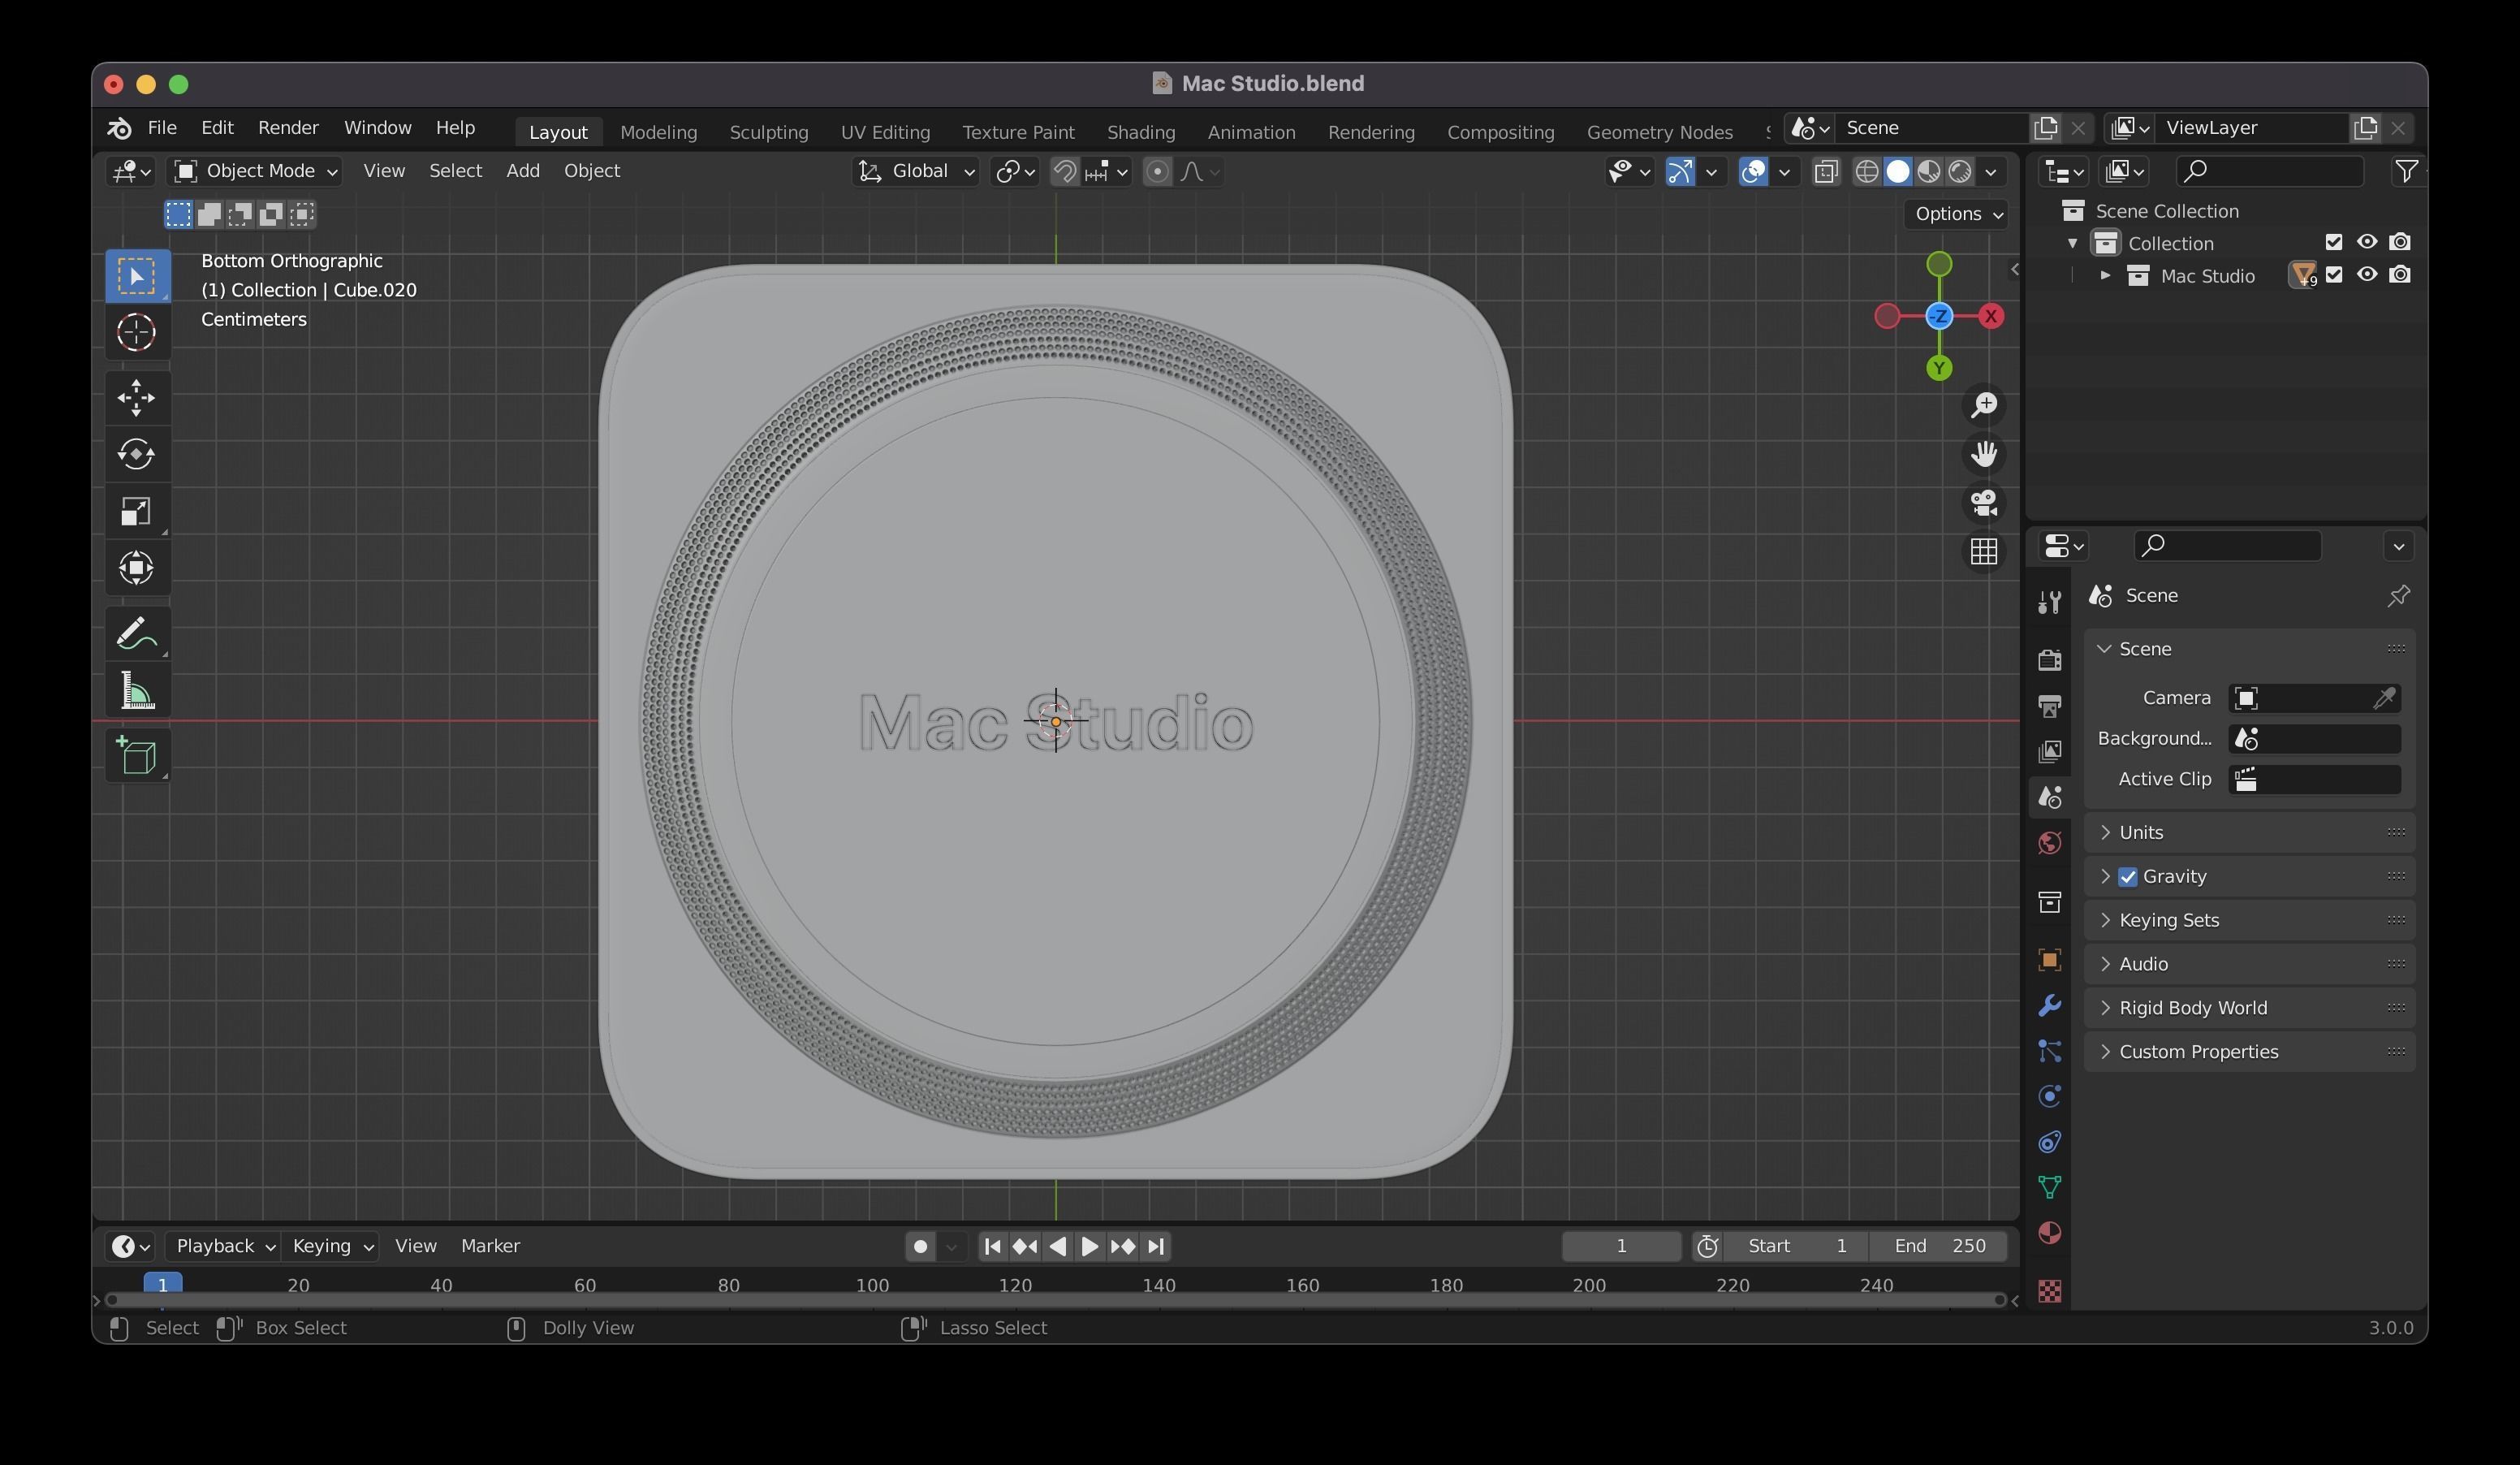Expand the Rigid Body World panel
This screenshot has width=2520, height=1465.
click(2249, 1008)
